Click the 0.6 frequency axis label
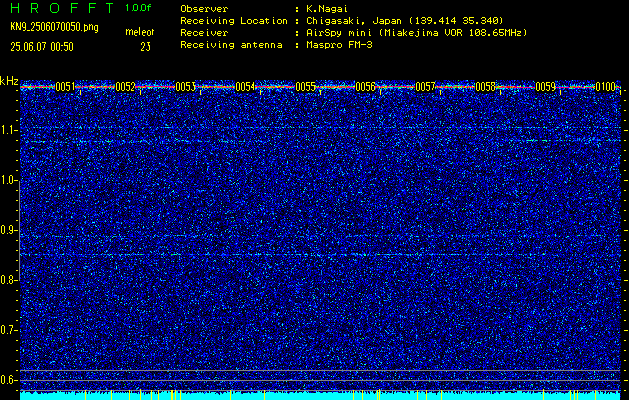This screenshot has width=629, height=400. point(8,380)
